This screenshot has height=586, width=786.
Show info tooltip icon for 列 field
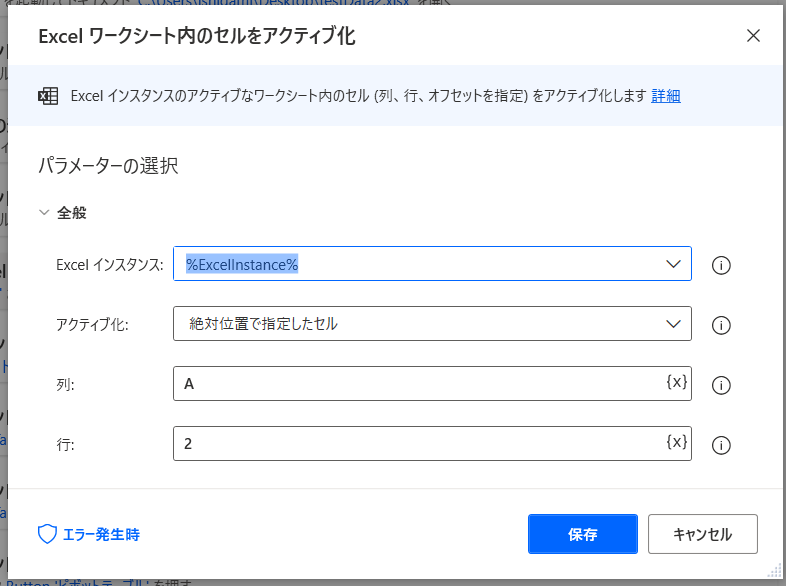click(x=720, y=385)
